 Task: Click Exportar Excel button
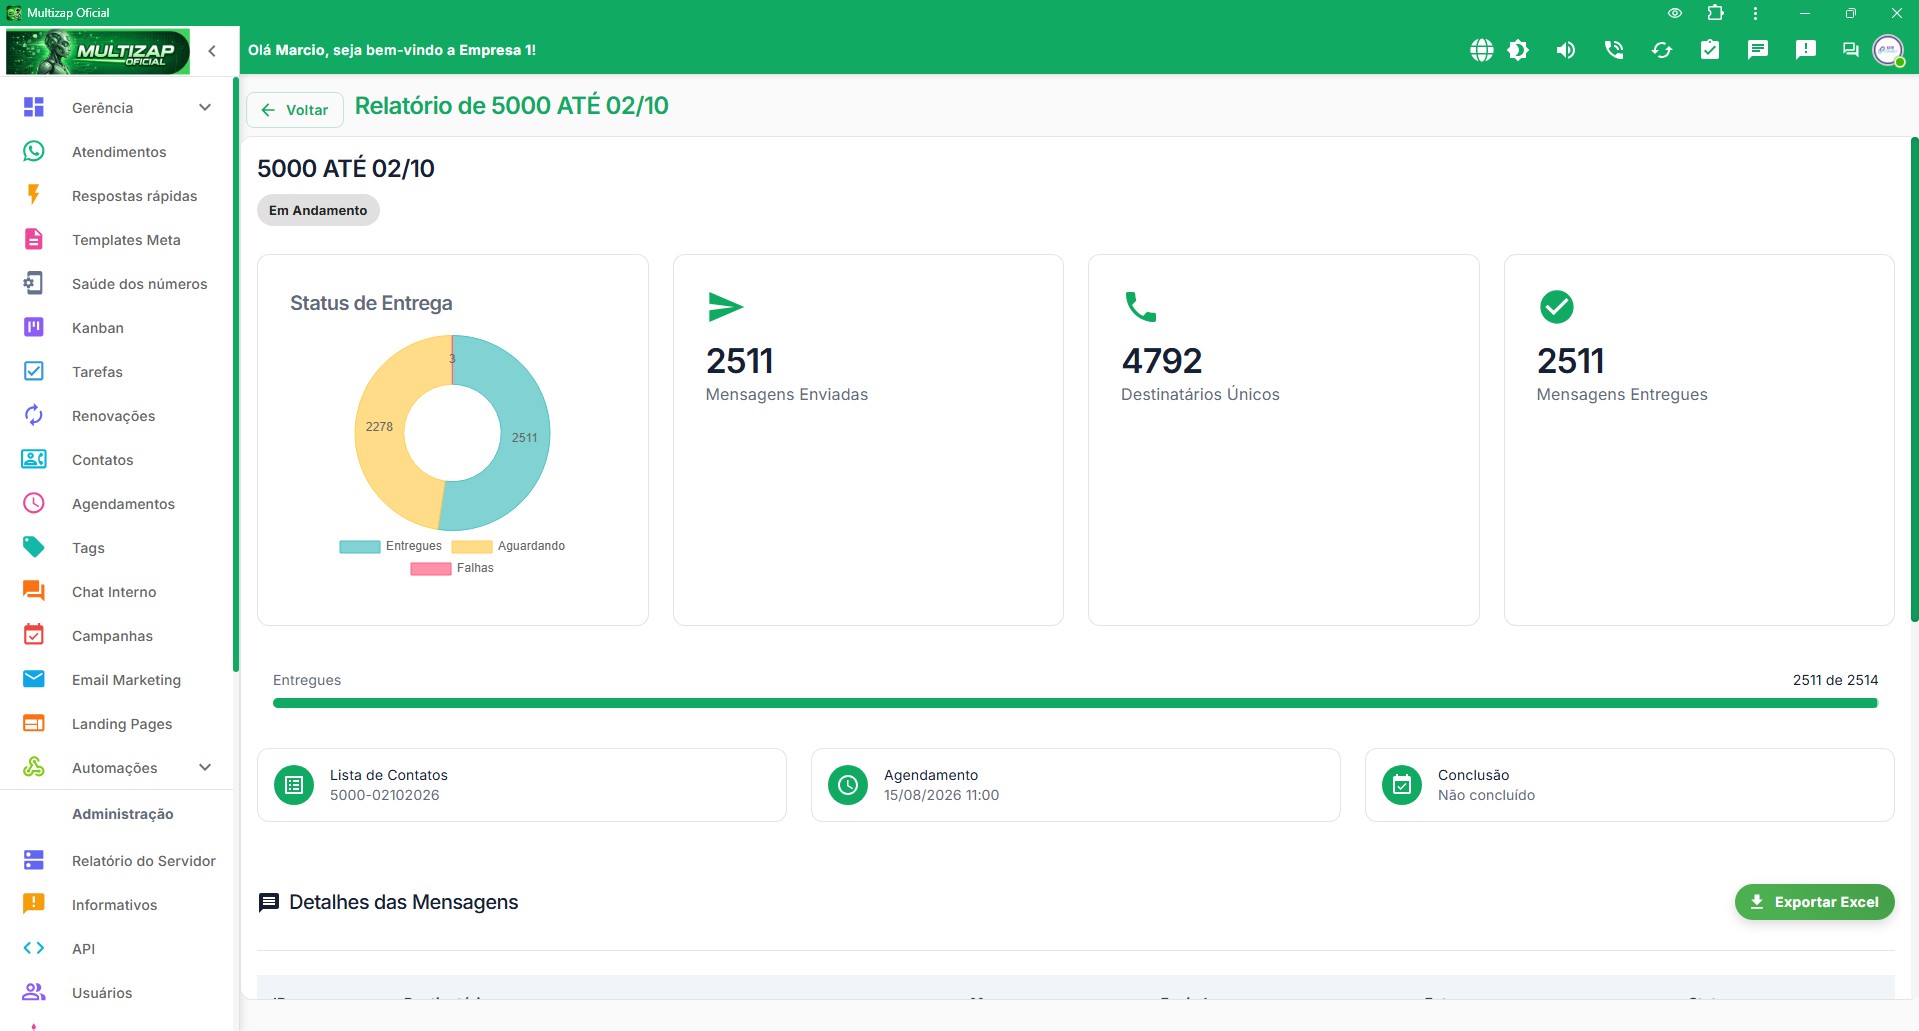click(1814, 902)
